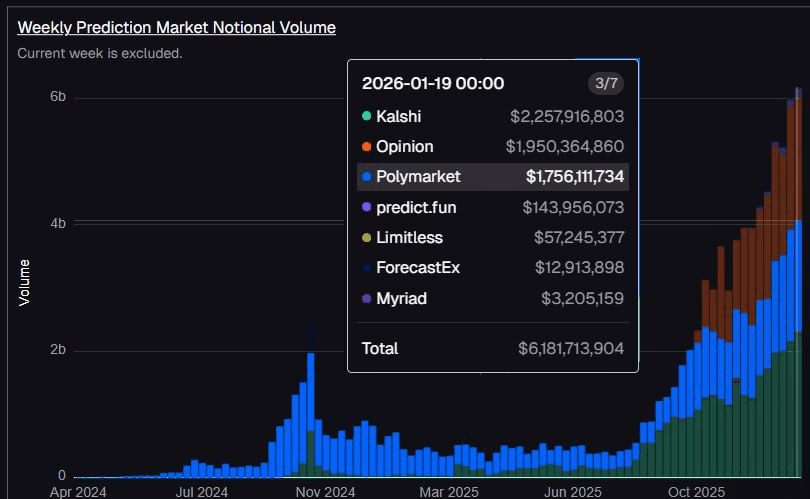Click the violet Myriad series dot
Screen dimensions: 810x499
pos(367,298)
